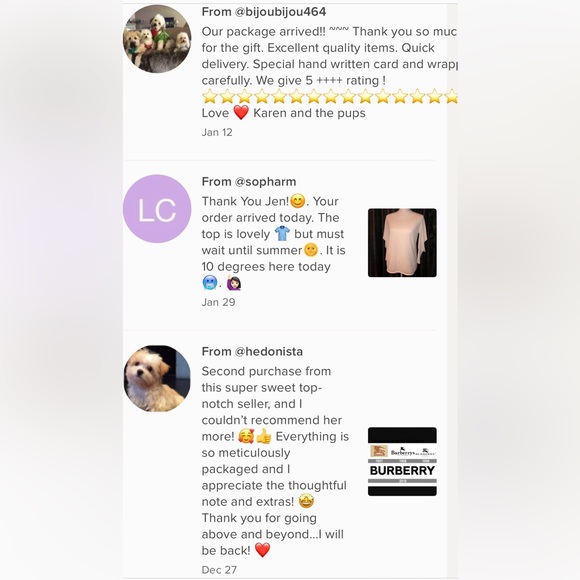Viewport: 580px width, 580px height.
Task: Open the @bijoubijou464 username link
Action: point(280,12)
